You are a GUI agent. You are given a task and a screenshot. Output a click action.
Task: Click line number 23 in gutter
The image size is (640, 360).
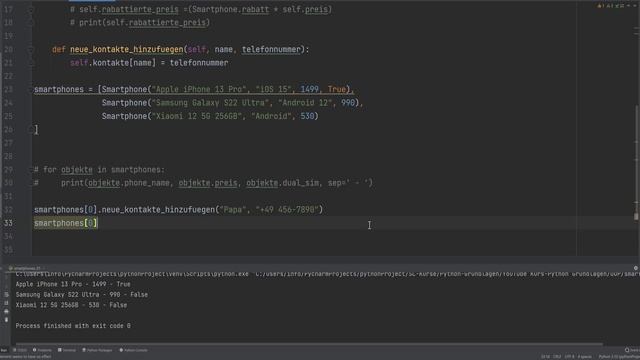click(x=8, y=89)
